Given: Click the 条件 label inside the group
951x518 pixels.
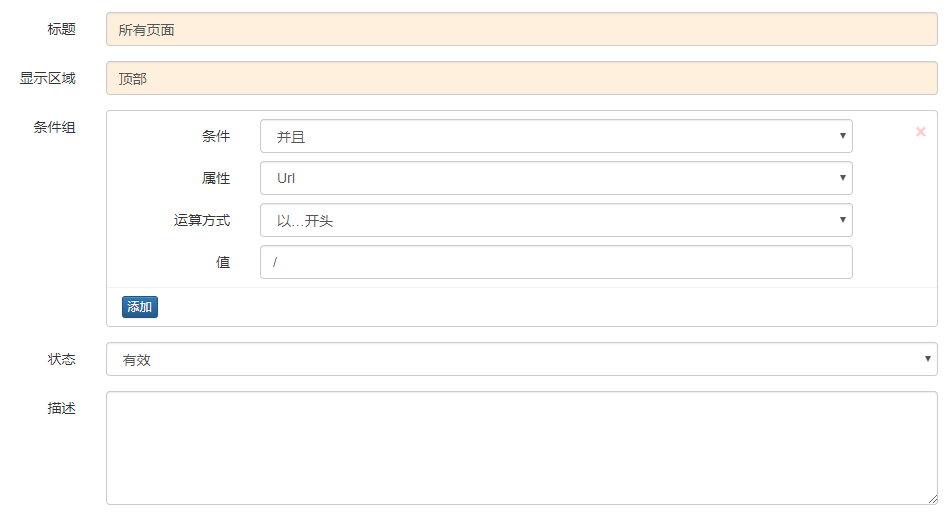Looking at the screenshot, I should tap(216, 136).
